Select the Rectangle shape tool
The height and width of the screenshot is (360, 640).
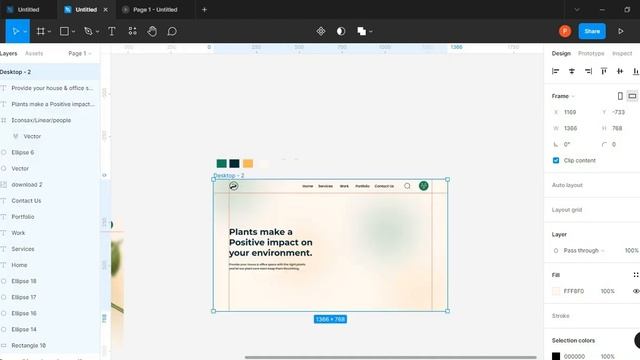[64, 31]
